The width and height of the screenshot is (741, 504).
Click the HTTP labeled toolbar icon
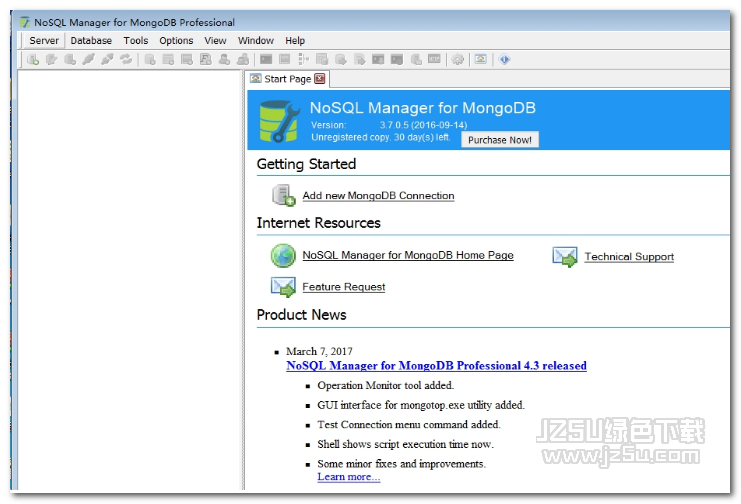pos(434,59)
